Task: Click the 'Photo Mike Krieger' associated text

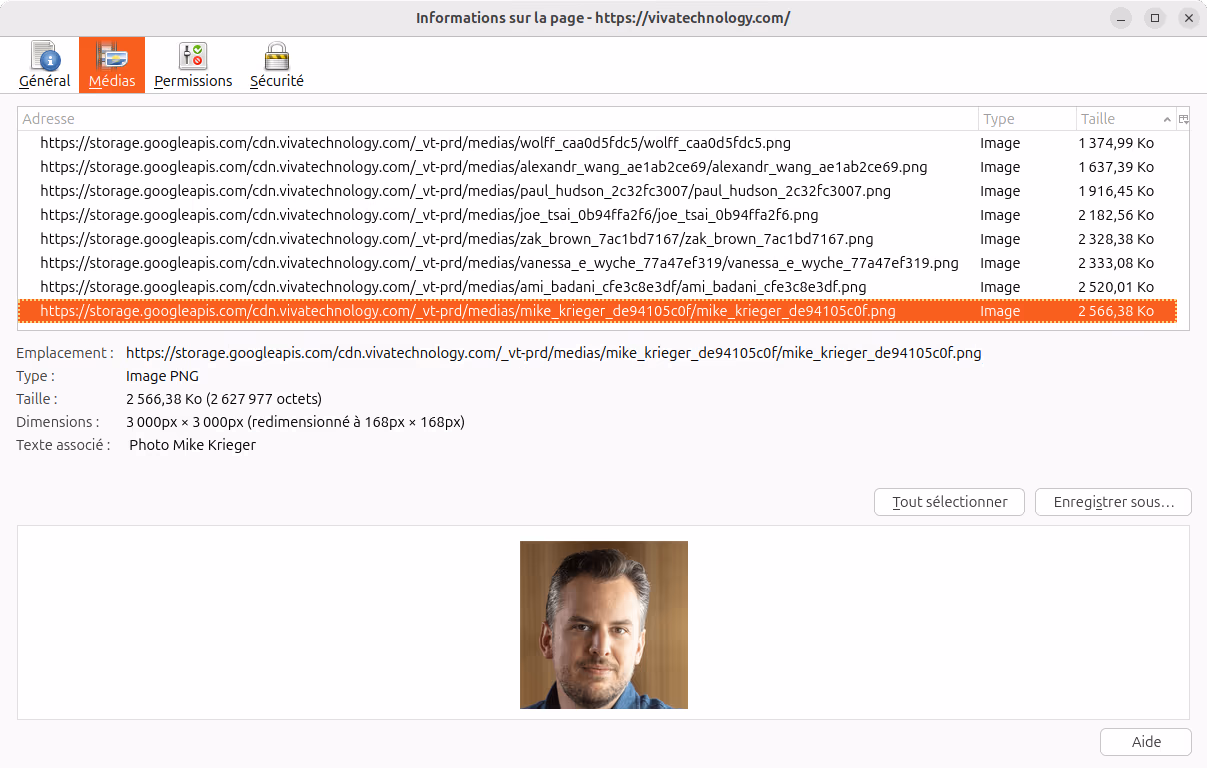Action: pos(192,445)
